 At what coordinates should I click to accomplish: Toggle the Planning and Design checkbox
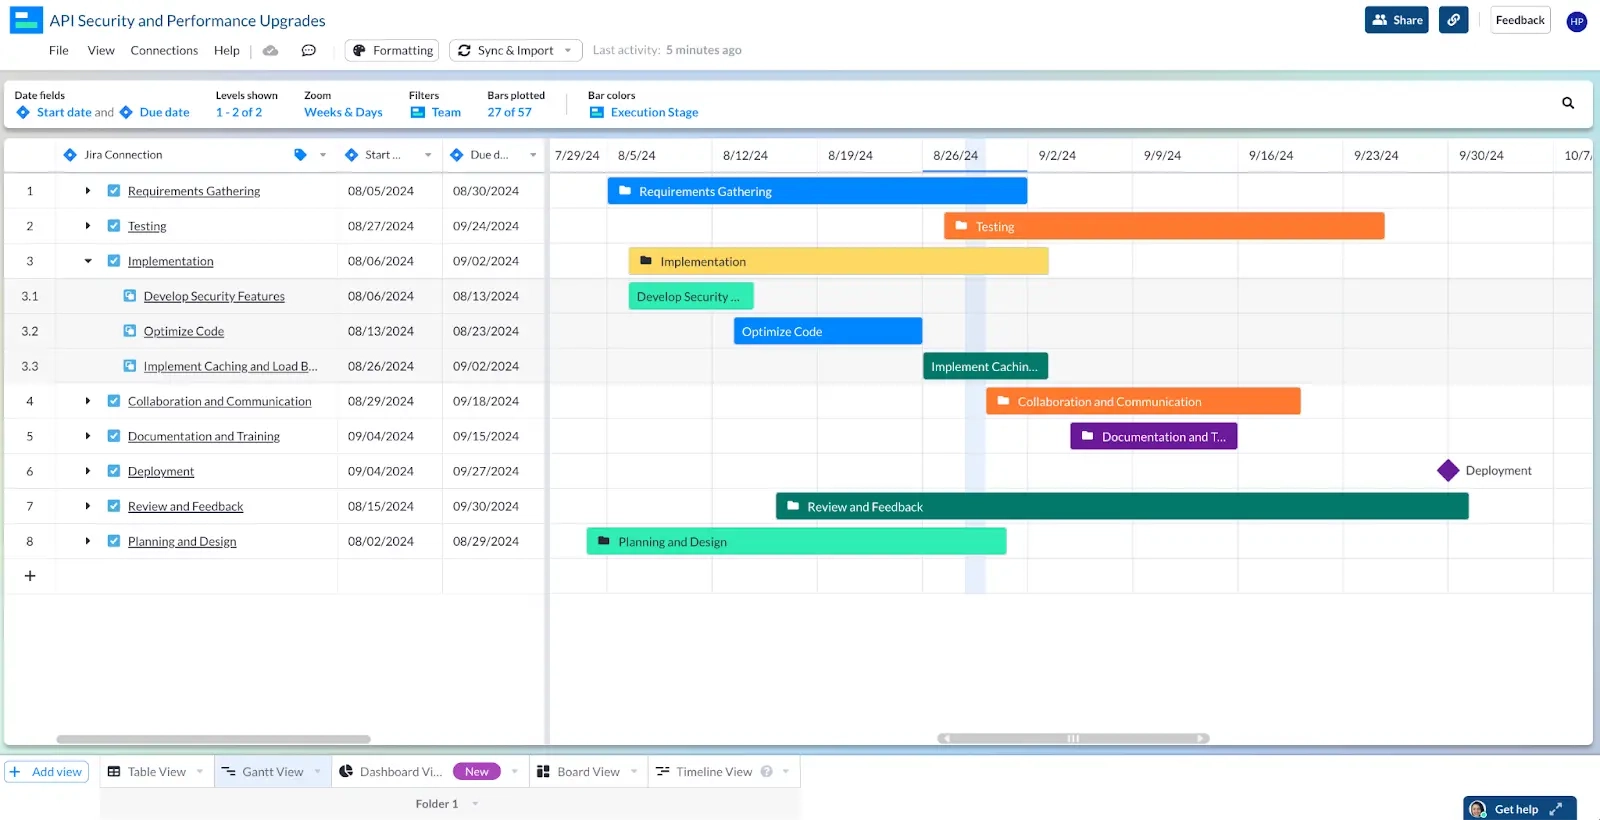114,541
